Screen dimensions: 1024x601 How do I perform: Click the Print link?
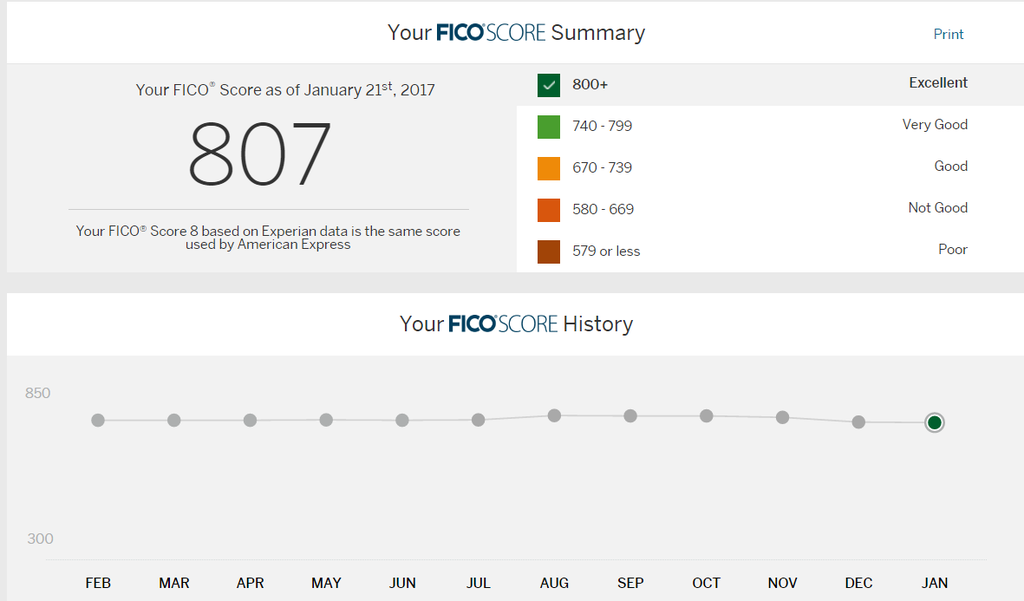click(x=948, y=34)
